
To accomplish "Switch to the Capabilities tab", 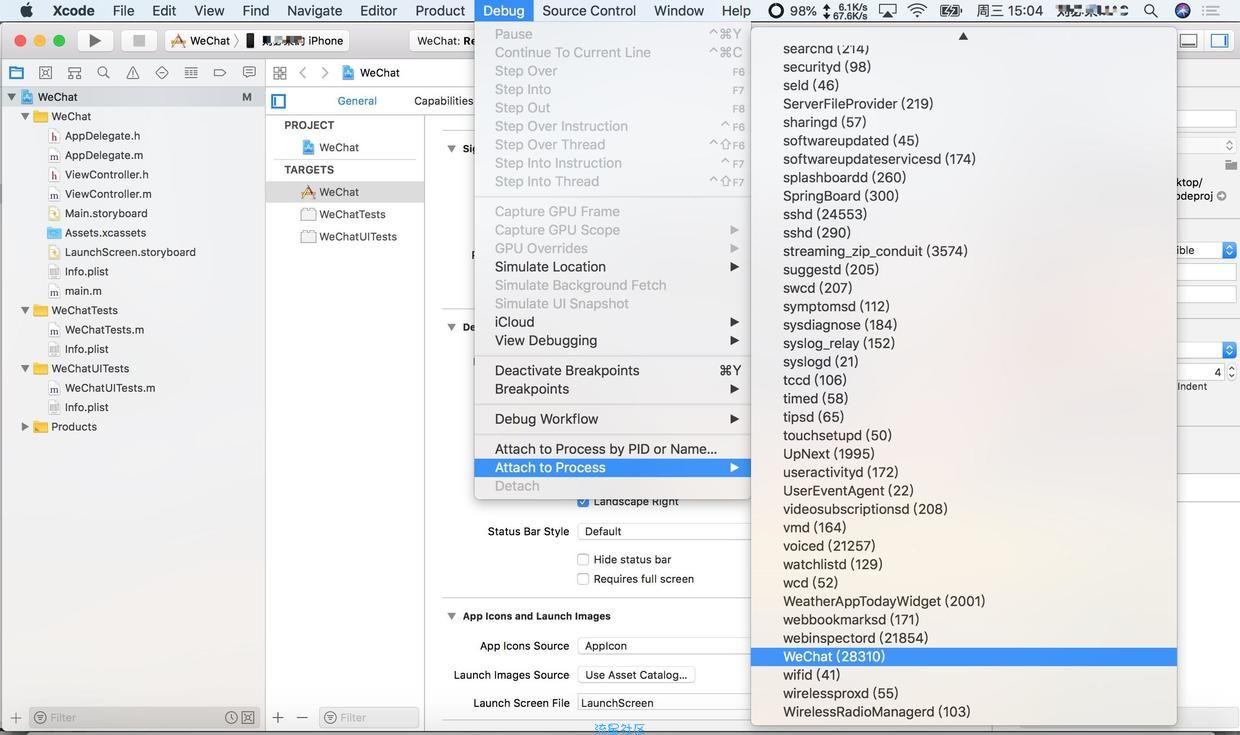I will [x=443, y=101].
